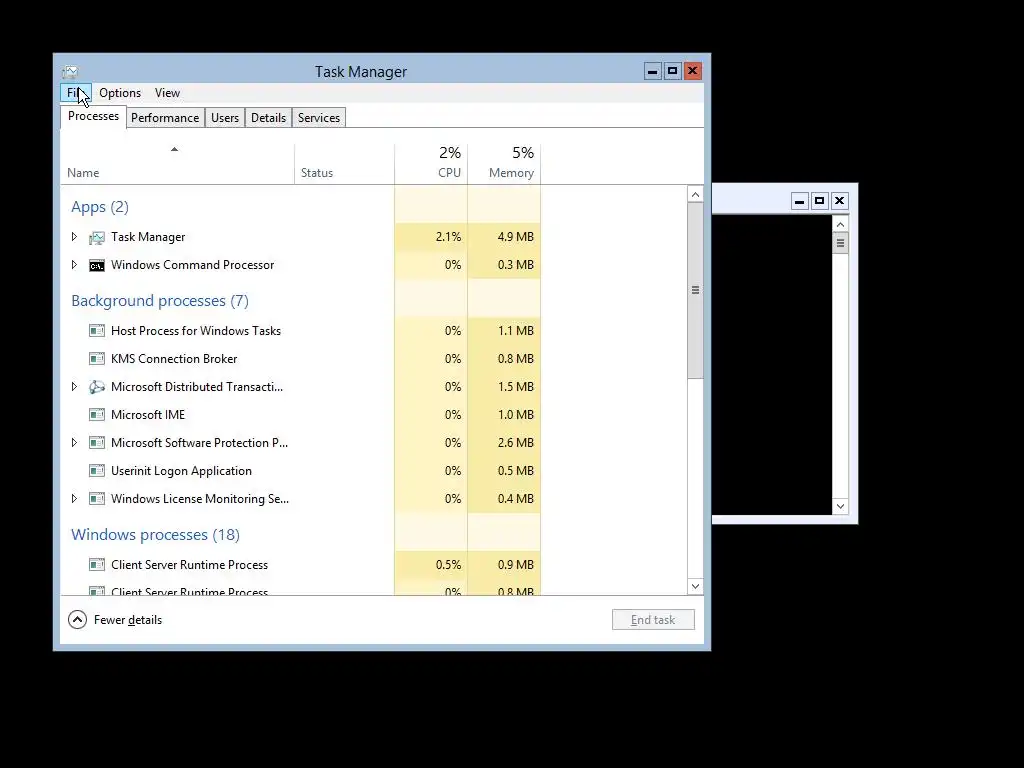Switch to the Services tab

point(319,118)
